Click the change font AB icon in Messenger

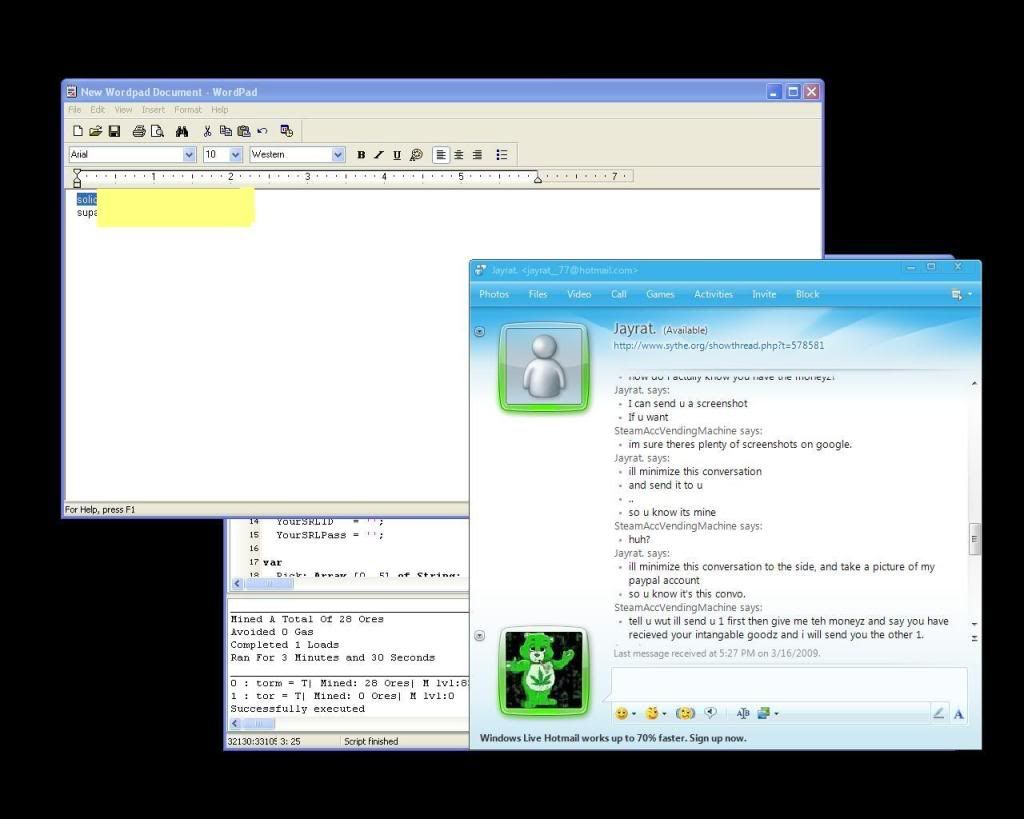[743, 713]
